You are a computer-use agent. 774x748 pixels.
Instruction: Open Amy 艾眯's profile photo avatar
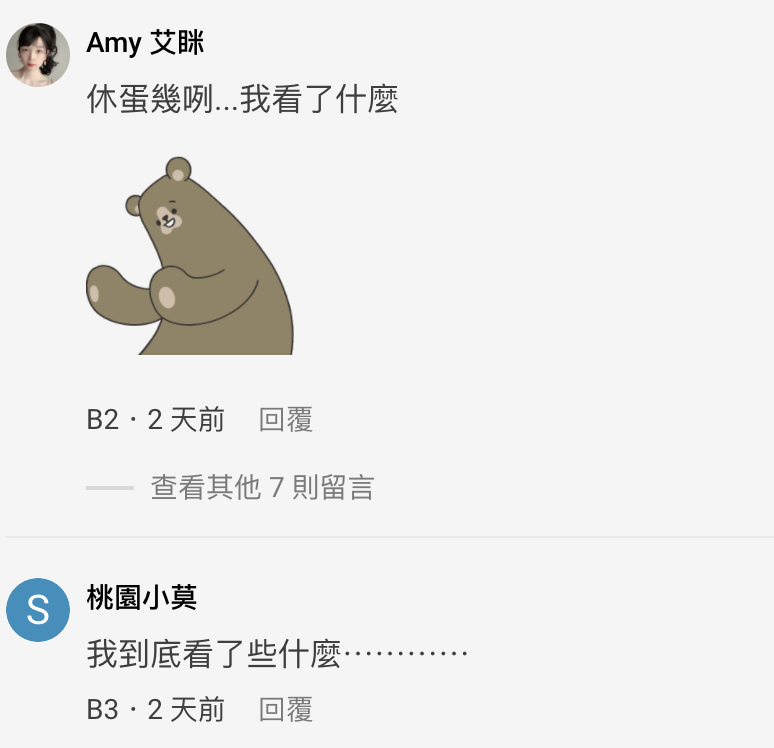pyautogui.click(x=38, y=54)
